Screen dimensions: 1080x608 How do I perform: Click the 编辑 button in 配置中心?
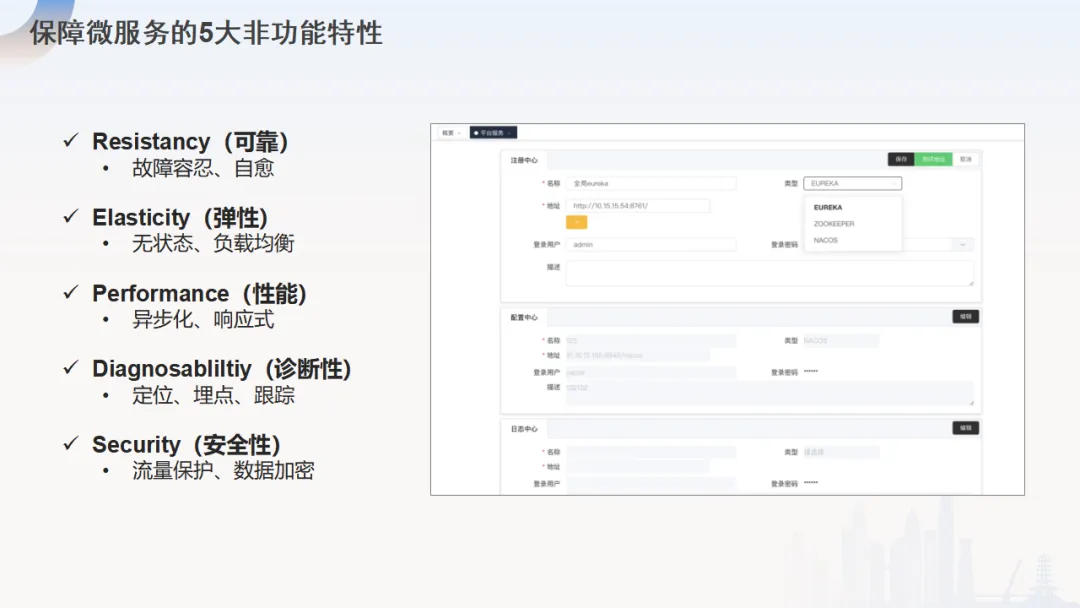966,317
